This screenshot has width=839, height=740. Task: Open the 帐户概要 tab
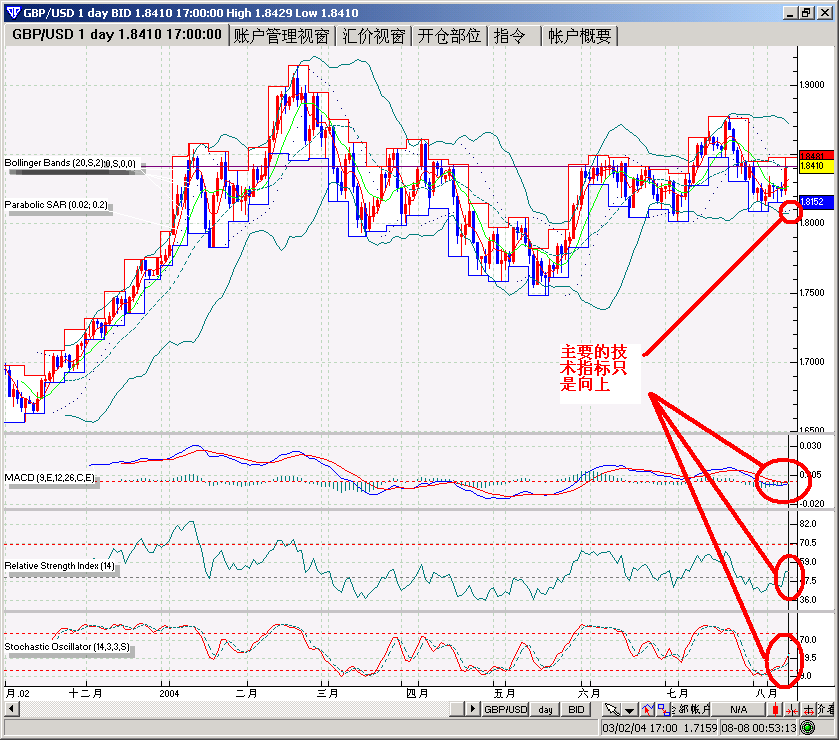578,35
